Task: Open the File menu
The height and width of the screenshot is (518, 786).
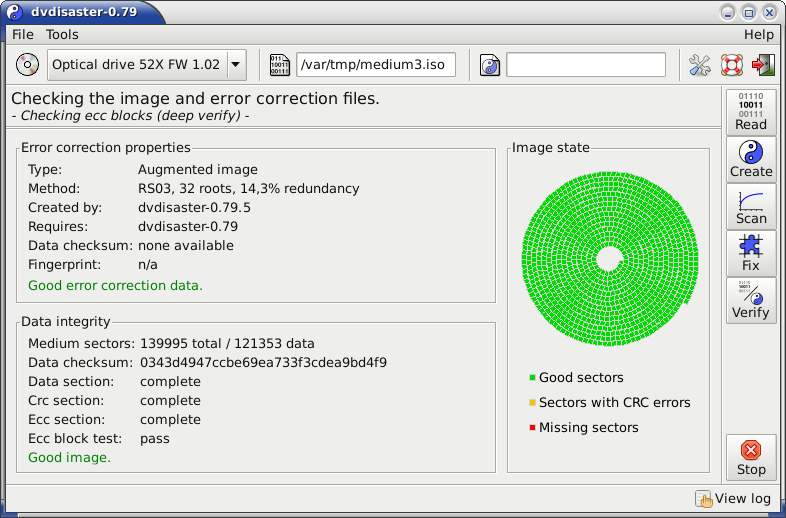Action: point(22,34)
